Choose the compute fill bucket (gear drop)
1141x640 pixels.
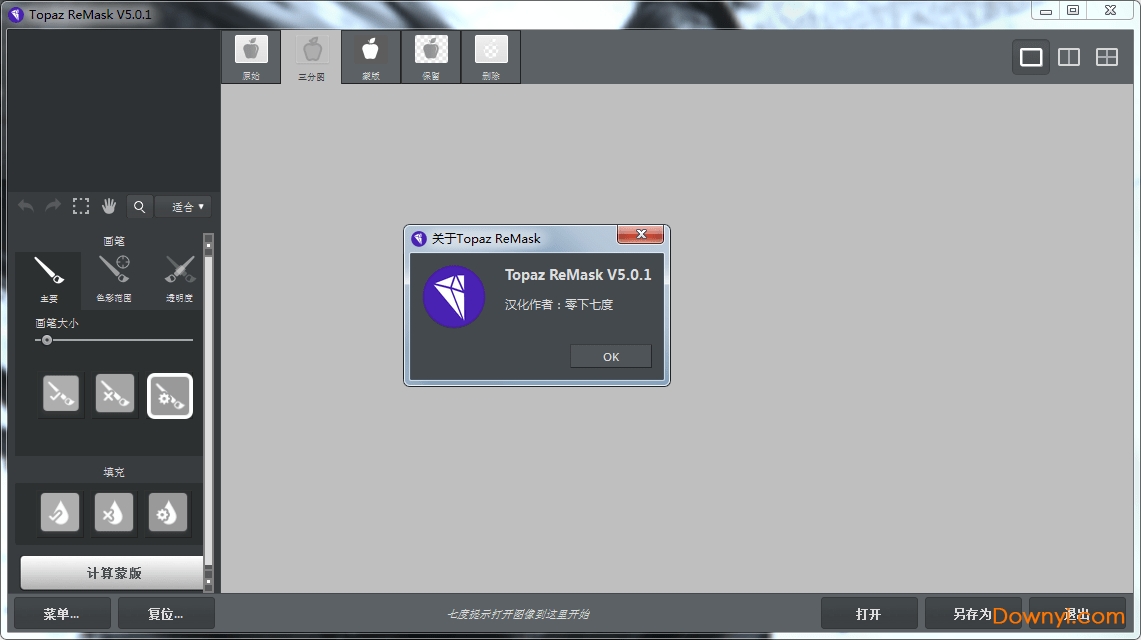(x=167, y=513)
